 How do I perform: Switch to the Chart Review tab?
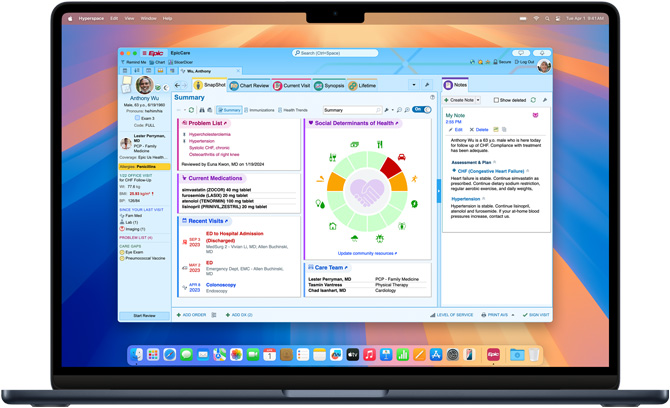[250, 86]
